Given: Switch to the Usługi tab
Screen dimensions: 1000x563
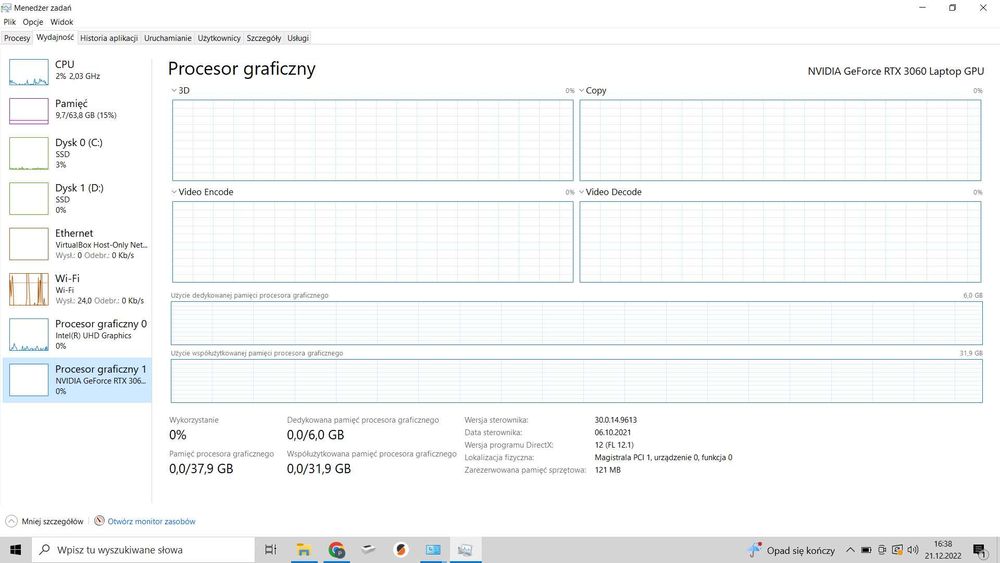Looking at the screenshot, I should point(298,38).
